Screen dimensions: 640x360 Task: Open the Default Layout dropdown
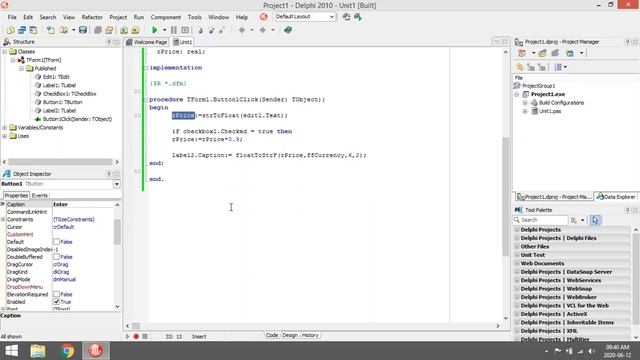click(x=331, y=17)
